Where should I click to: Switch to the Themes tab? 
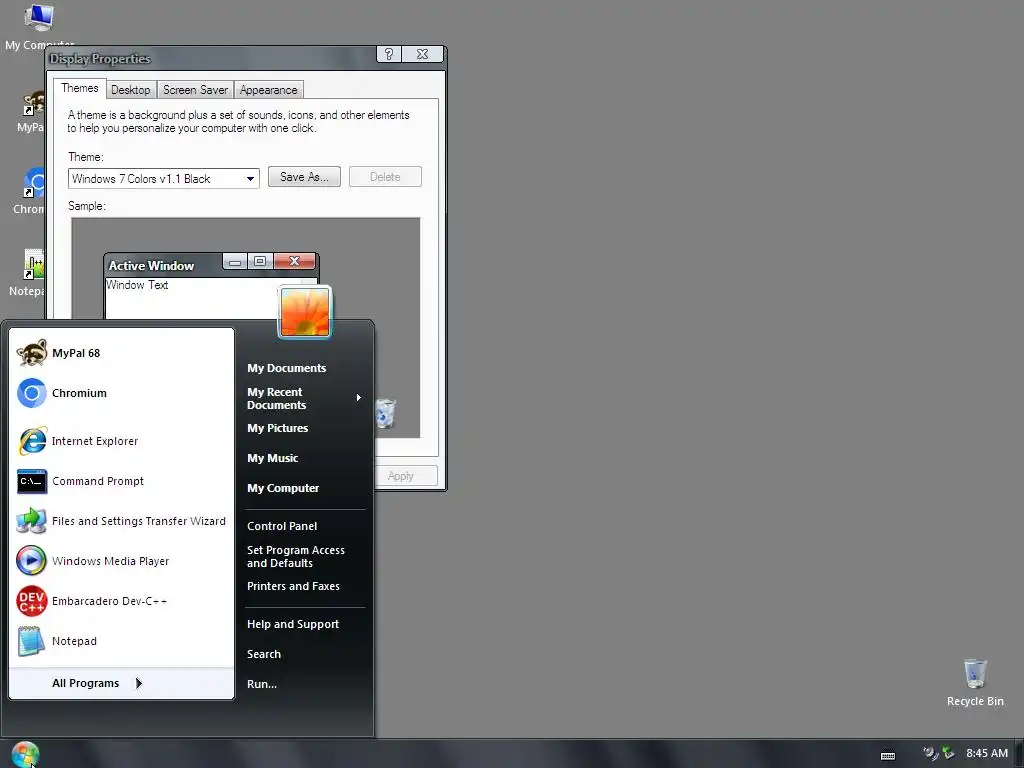[x=80, y=88]
